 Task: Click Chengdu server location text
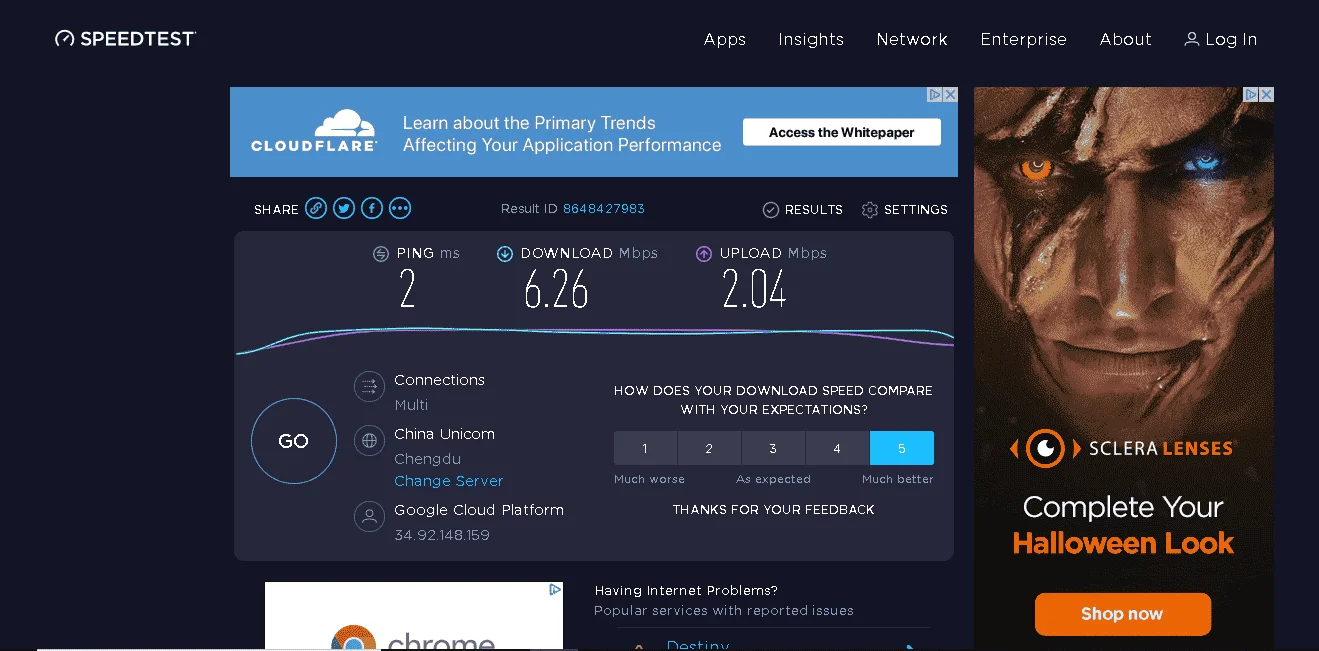pos(428,459)
